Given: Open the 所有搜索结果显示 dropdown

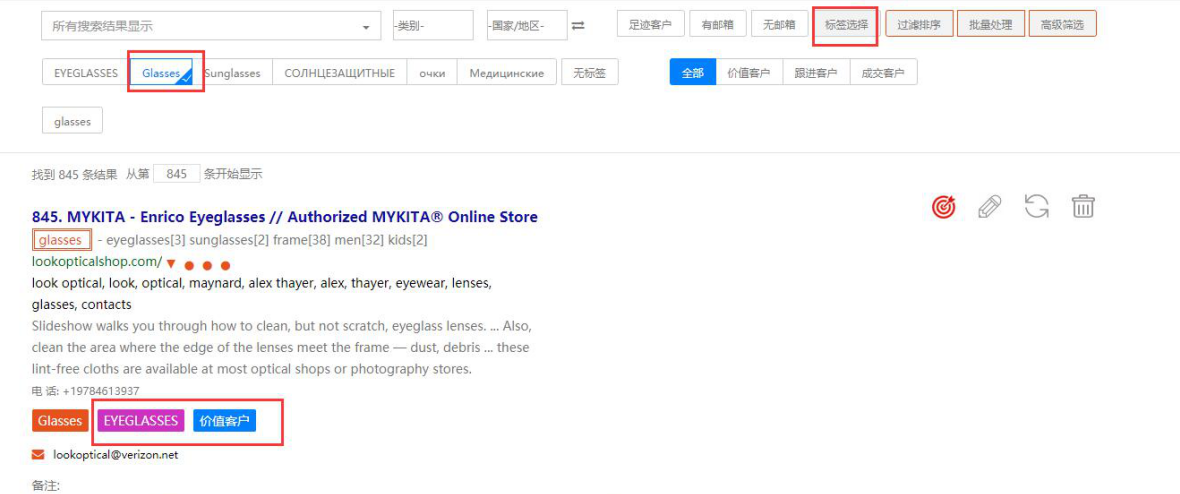Looking at the screenshot, I should coord(210,26).
